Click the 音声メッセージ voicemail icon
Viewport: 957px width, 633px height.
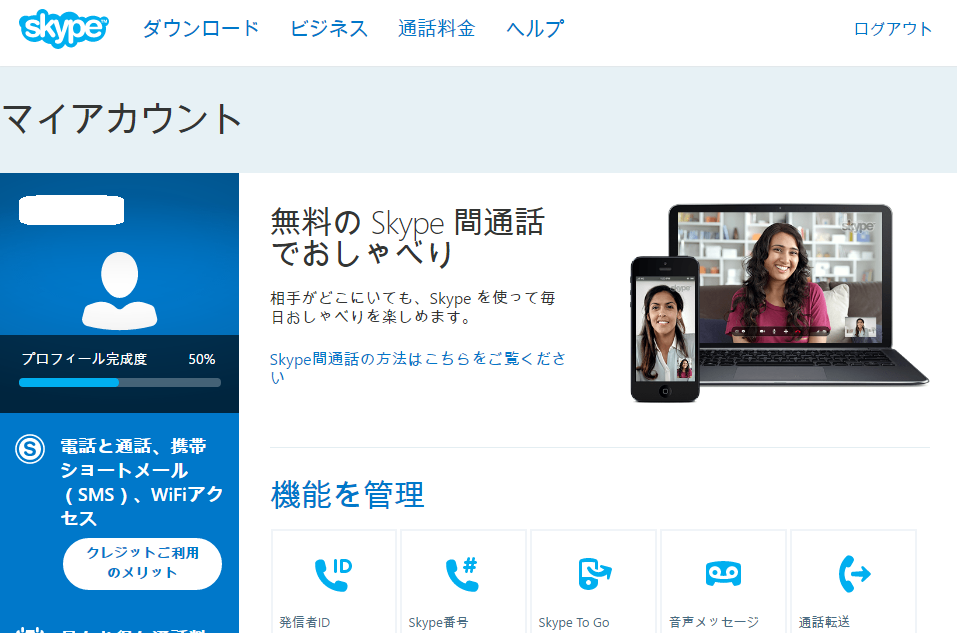click(x=723, y=574)
